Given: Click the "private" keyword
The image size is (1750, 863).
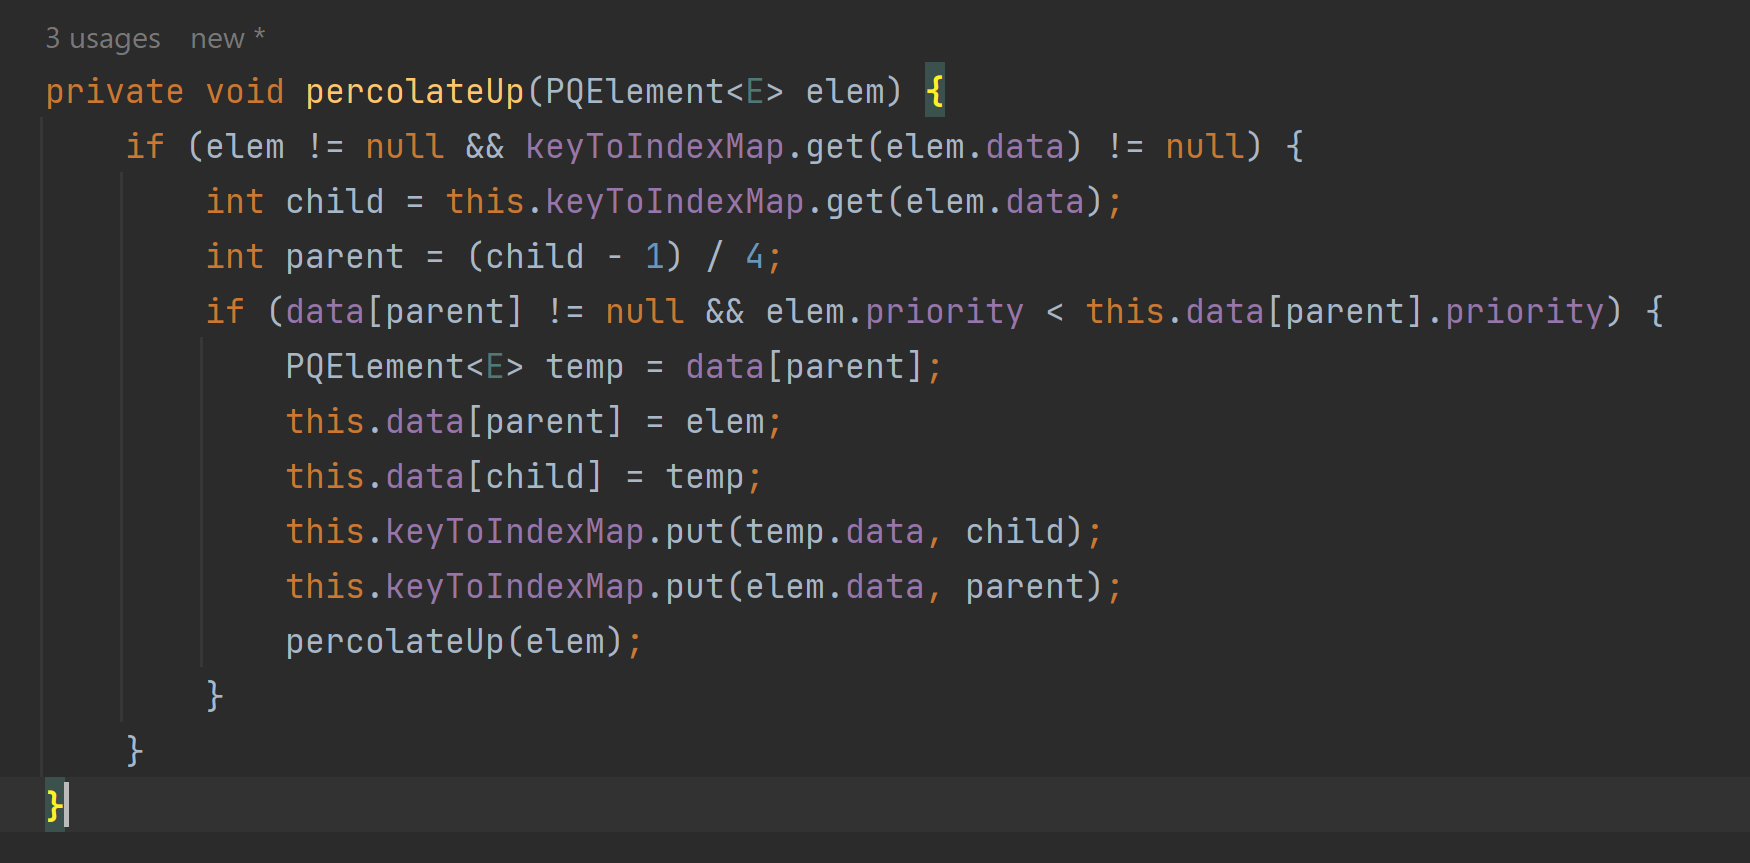Looking at the screenshot, I should [114, 92].
